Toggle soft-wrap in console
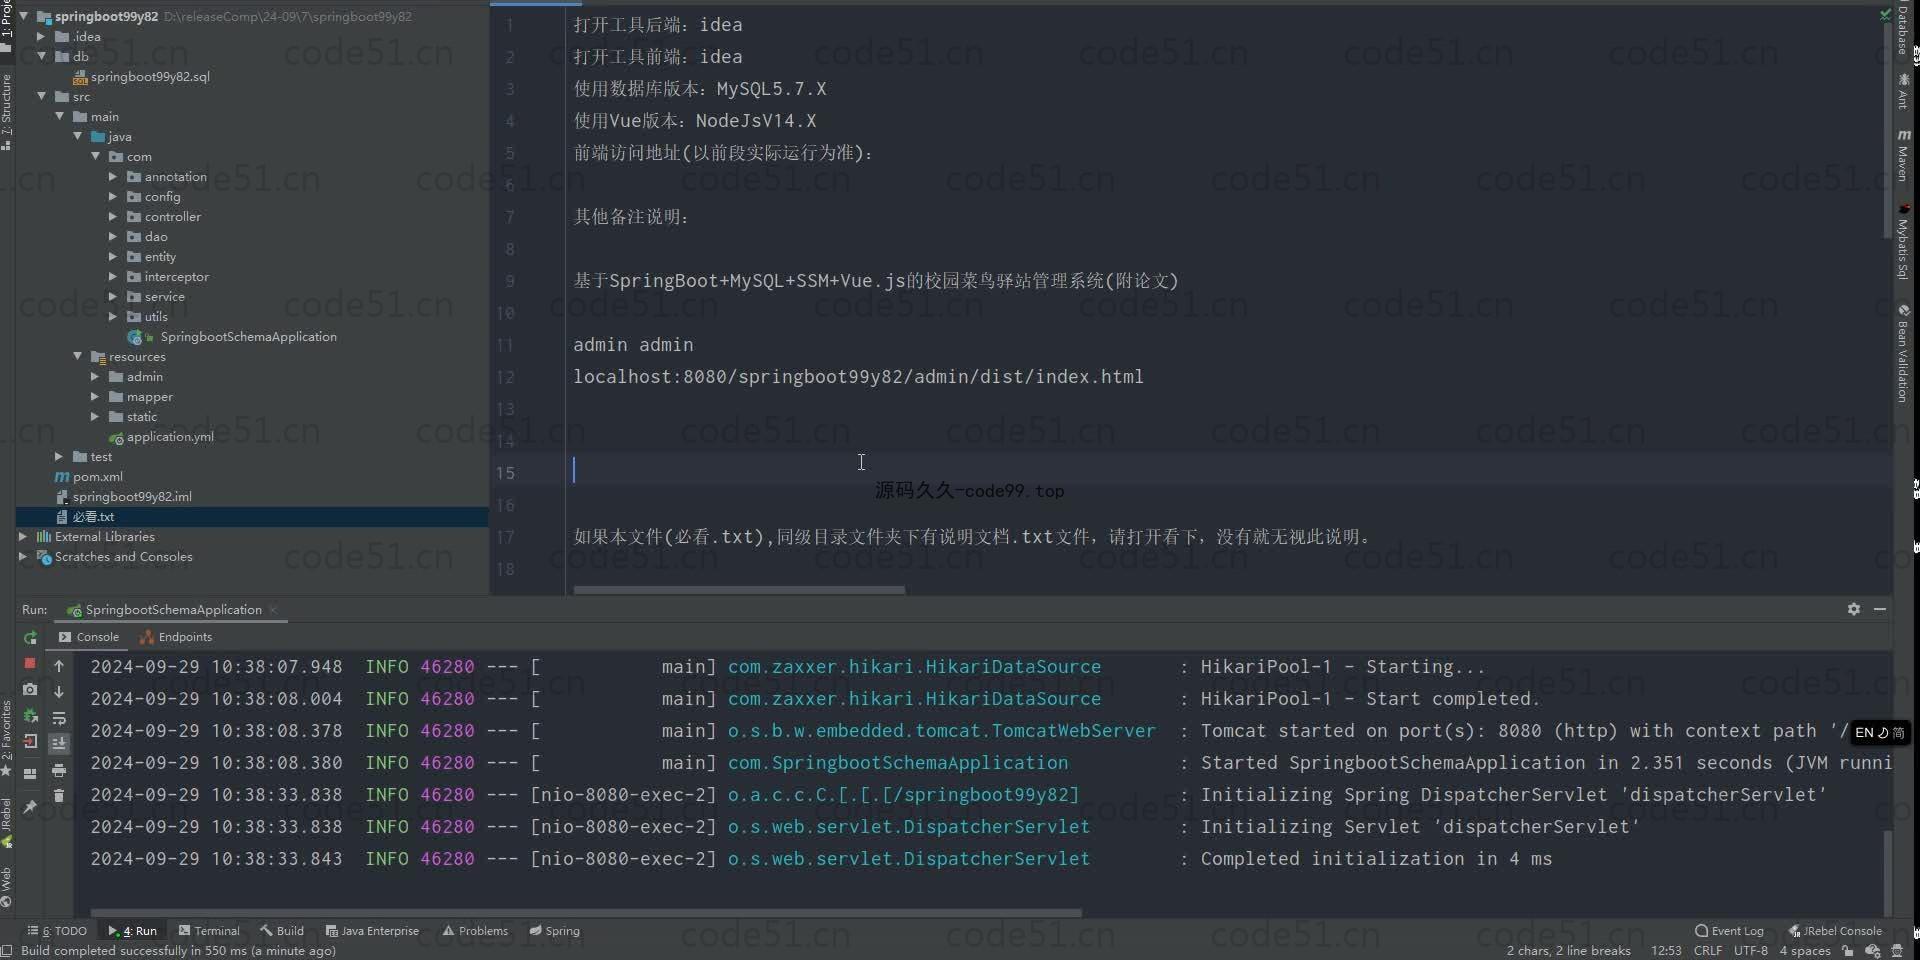Image resolution: width=1920 pixels, height=960 pixels. (59, 718)
